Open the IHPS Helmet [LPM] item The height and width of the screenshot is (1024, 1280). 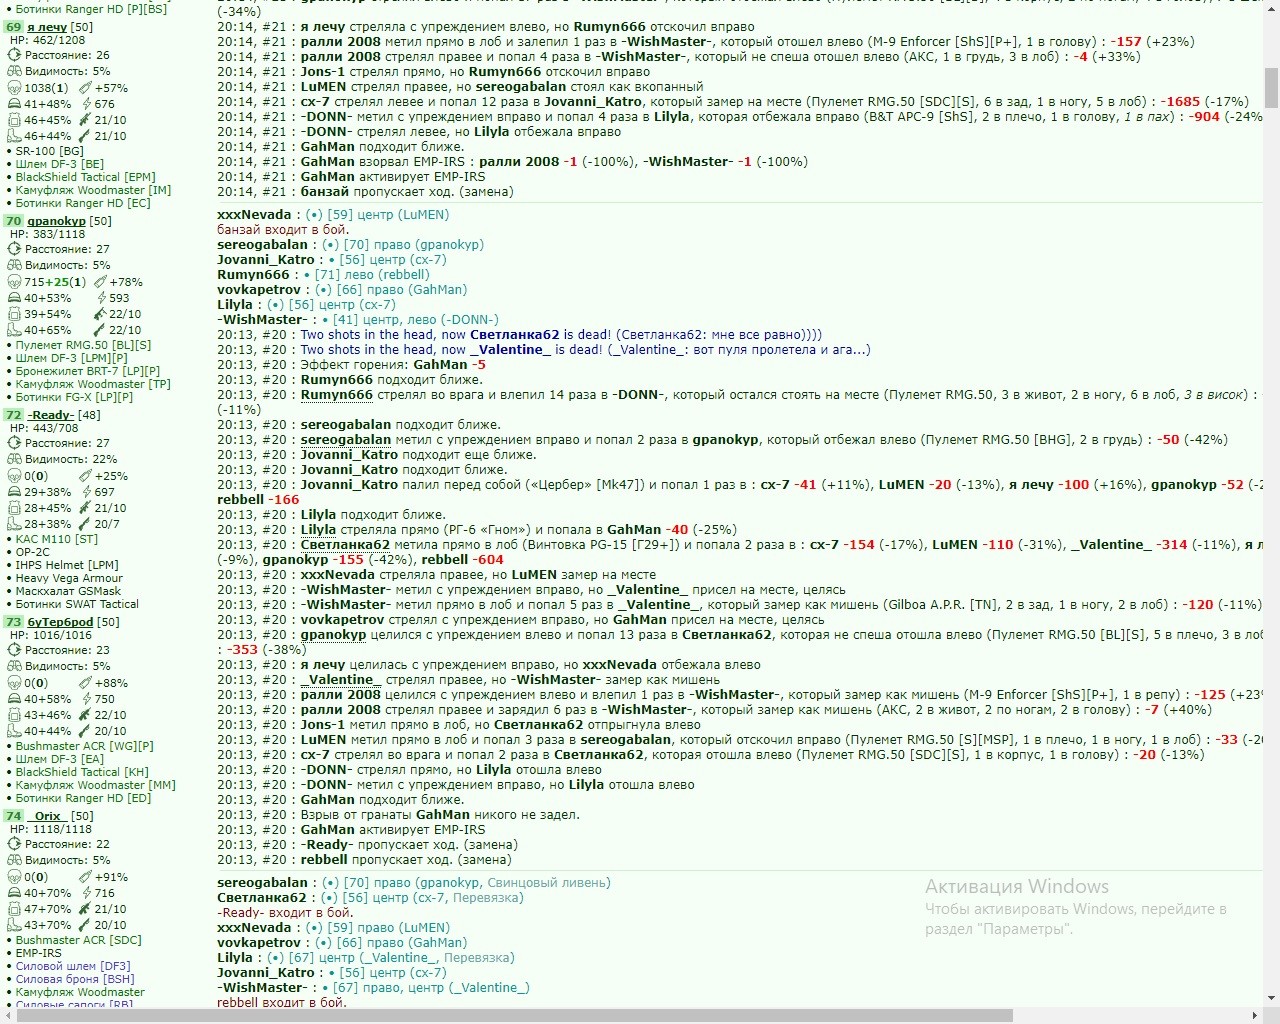[67, 565]
